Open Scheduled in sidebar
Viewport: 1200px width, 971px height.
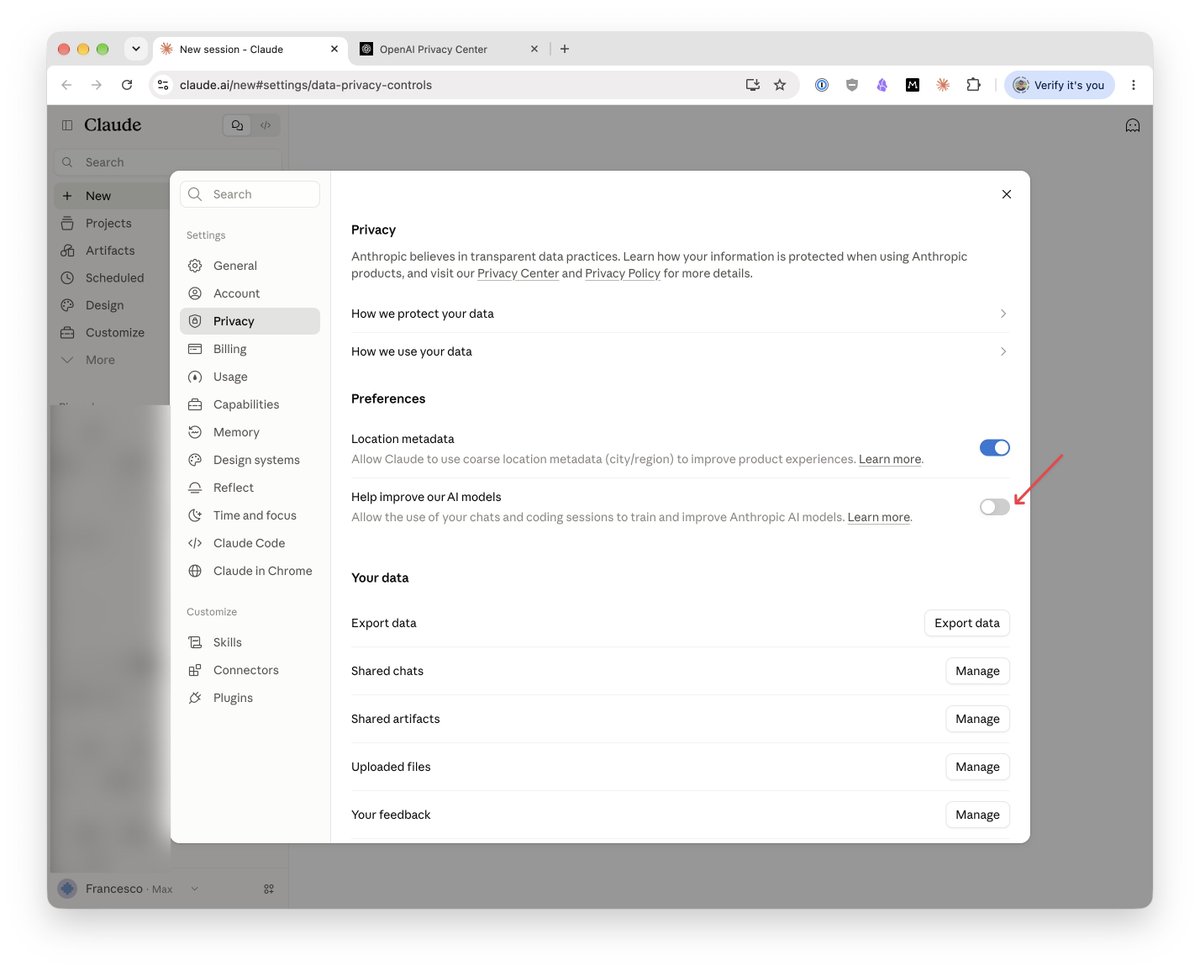110,278
